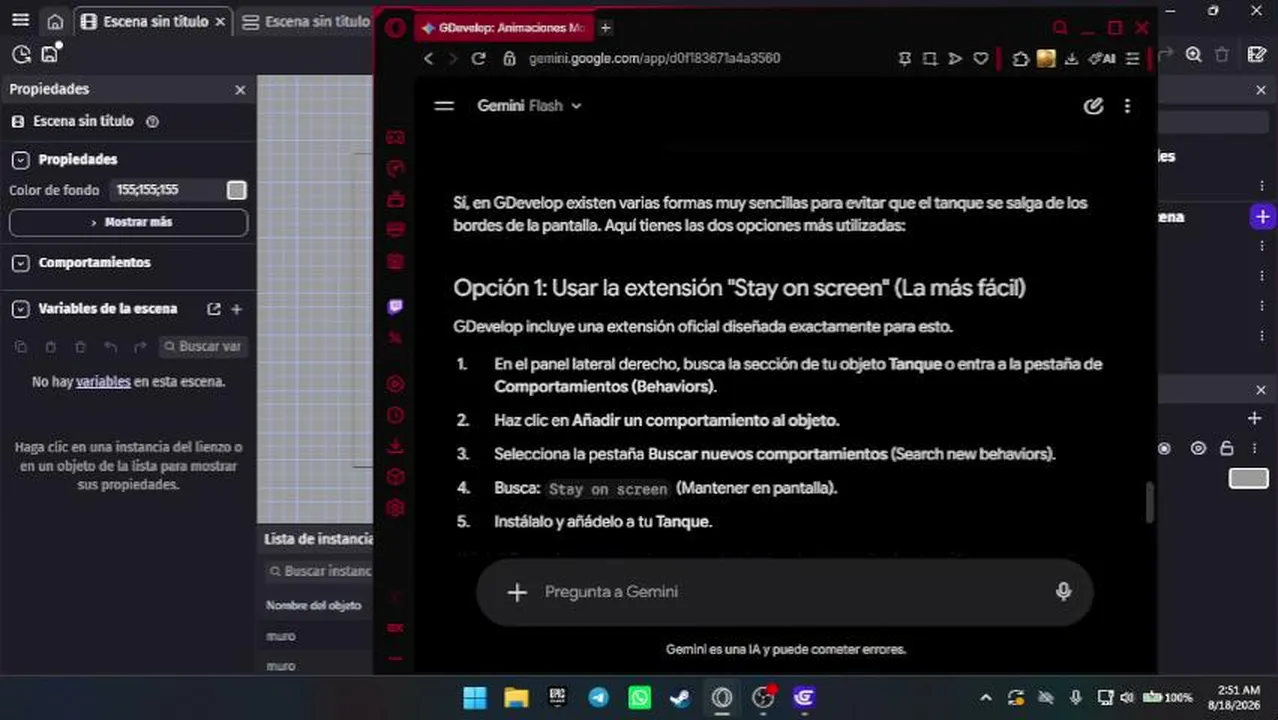Collapse the Propiedades section

tap(20, 159)
